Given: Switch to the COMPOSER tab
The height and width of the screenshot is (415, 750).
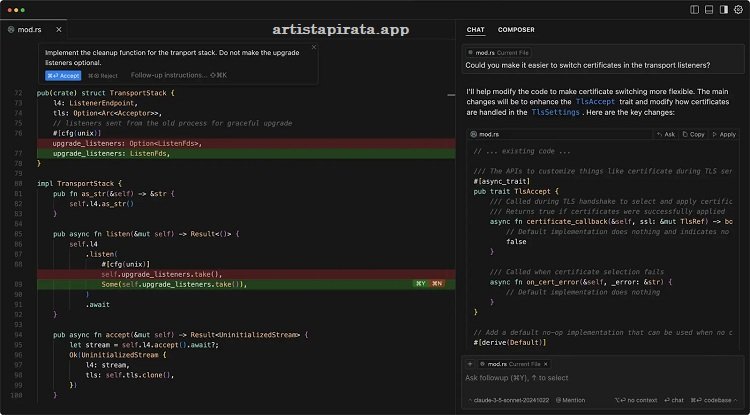Looking at the screenshot, I should [x=516, y=30].
